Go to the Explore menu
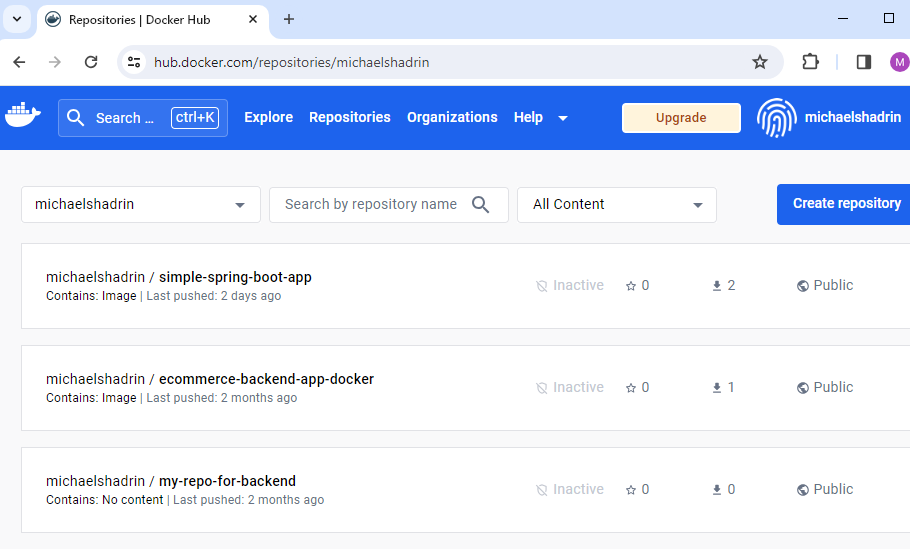 tap(269, 117)
